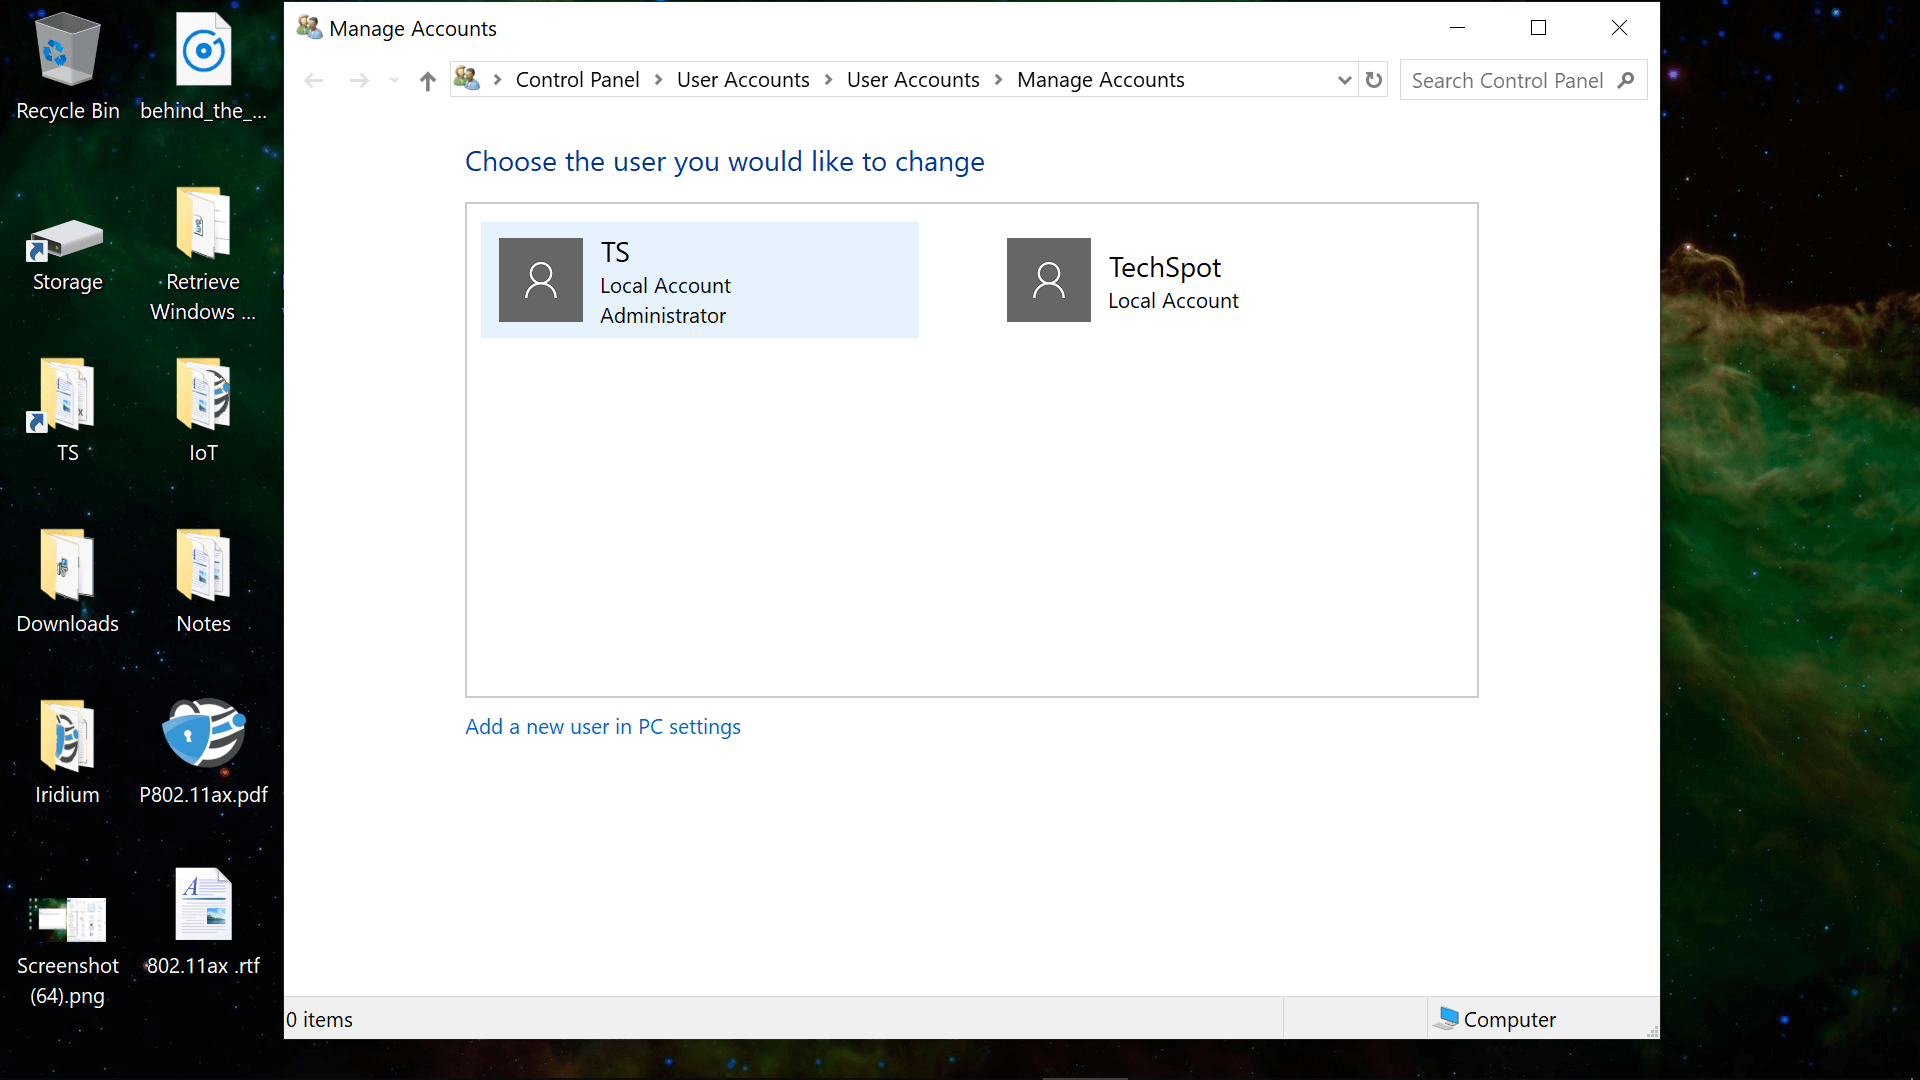Open the 802.11ax .rtf document

click(x=204, y=905)
